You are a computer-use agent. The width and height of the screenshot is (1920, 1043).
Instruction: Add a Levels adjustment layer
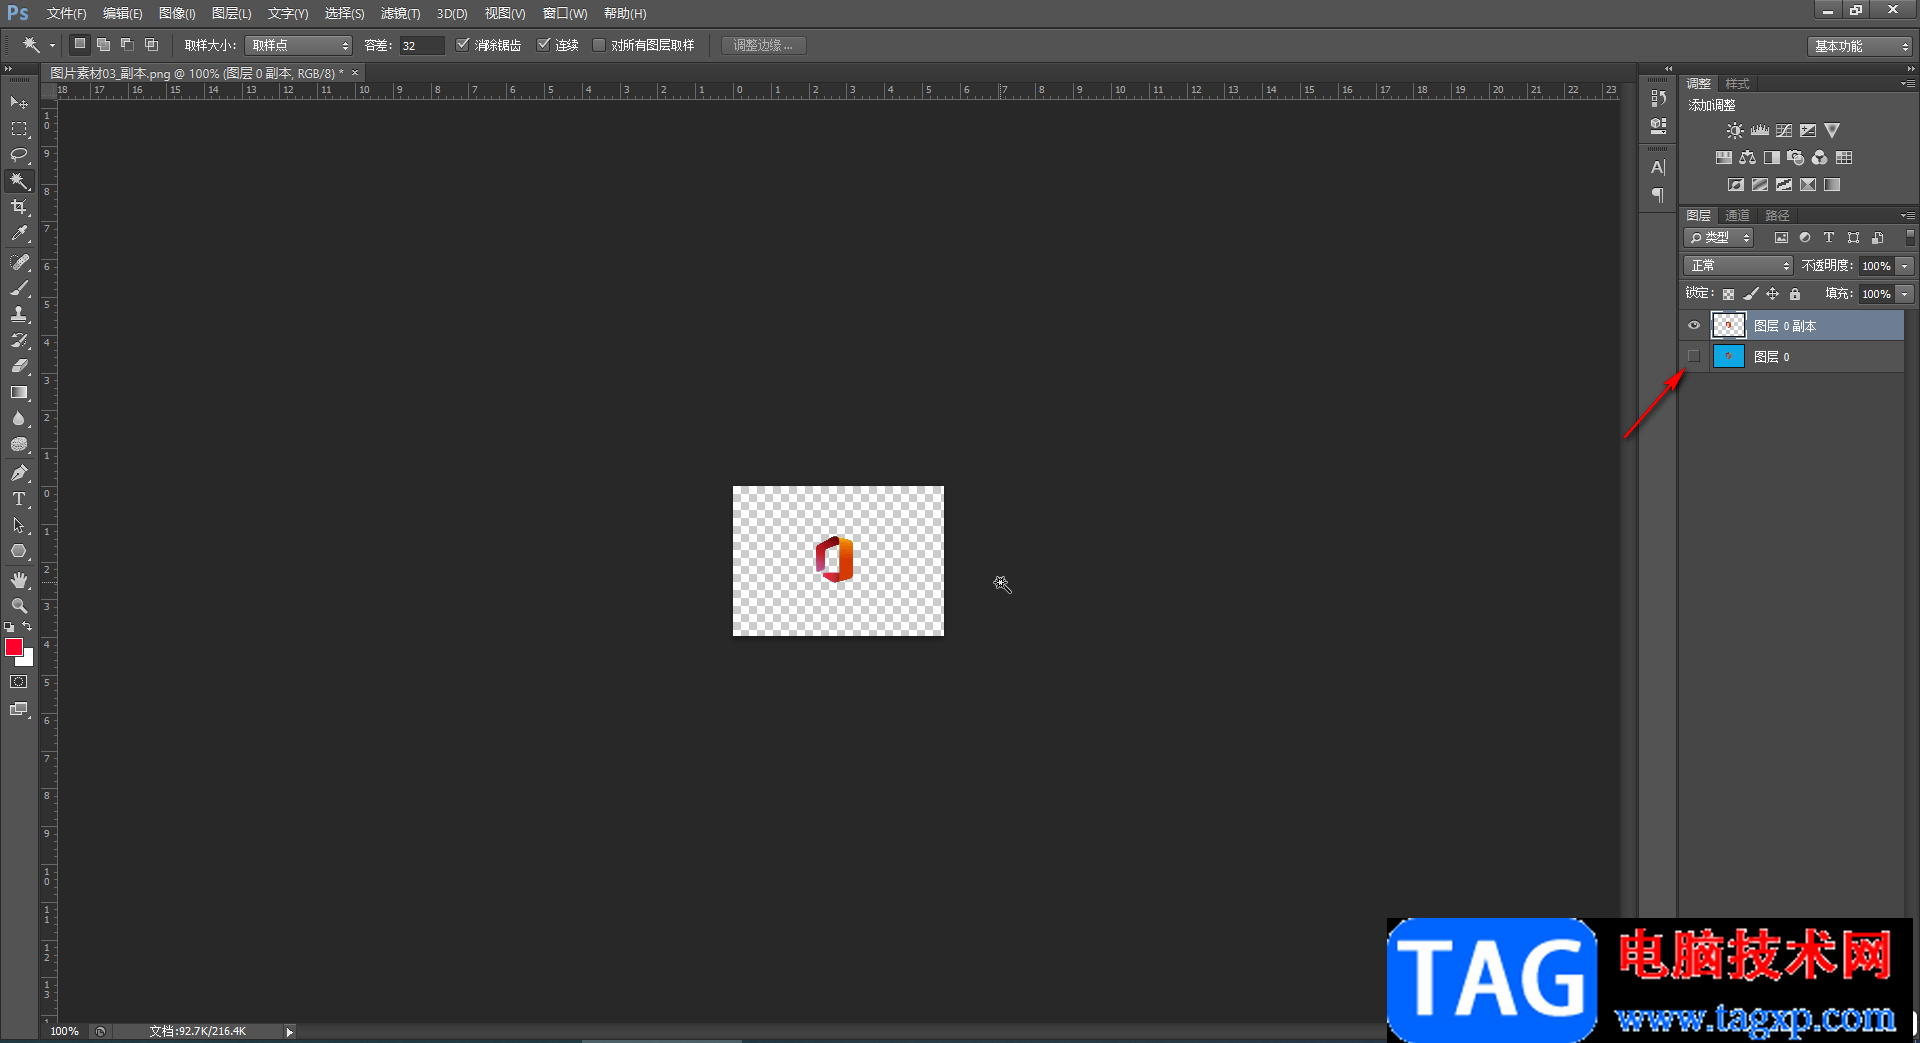tap(1760, 131)
